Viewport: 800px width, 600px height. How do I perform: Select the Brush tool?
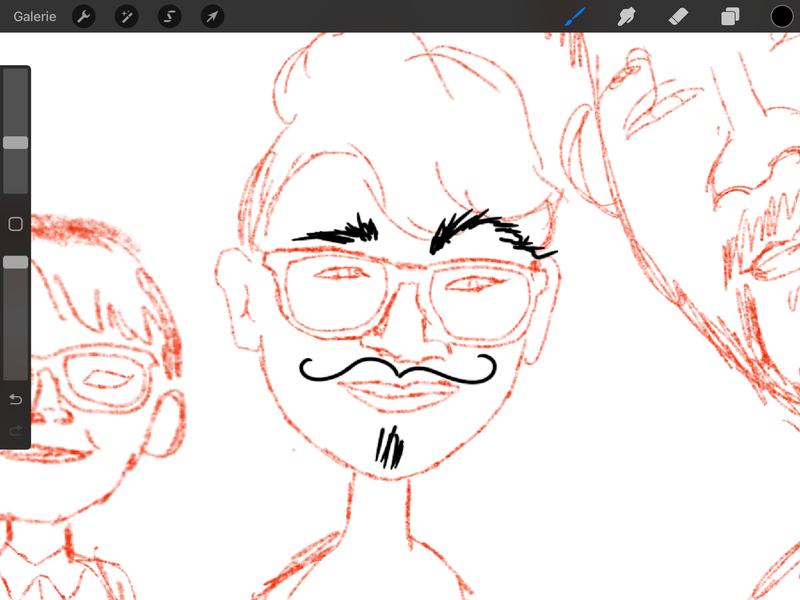pyautogui.click(x=575, y=16)
